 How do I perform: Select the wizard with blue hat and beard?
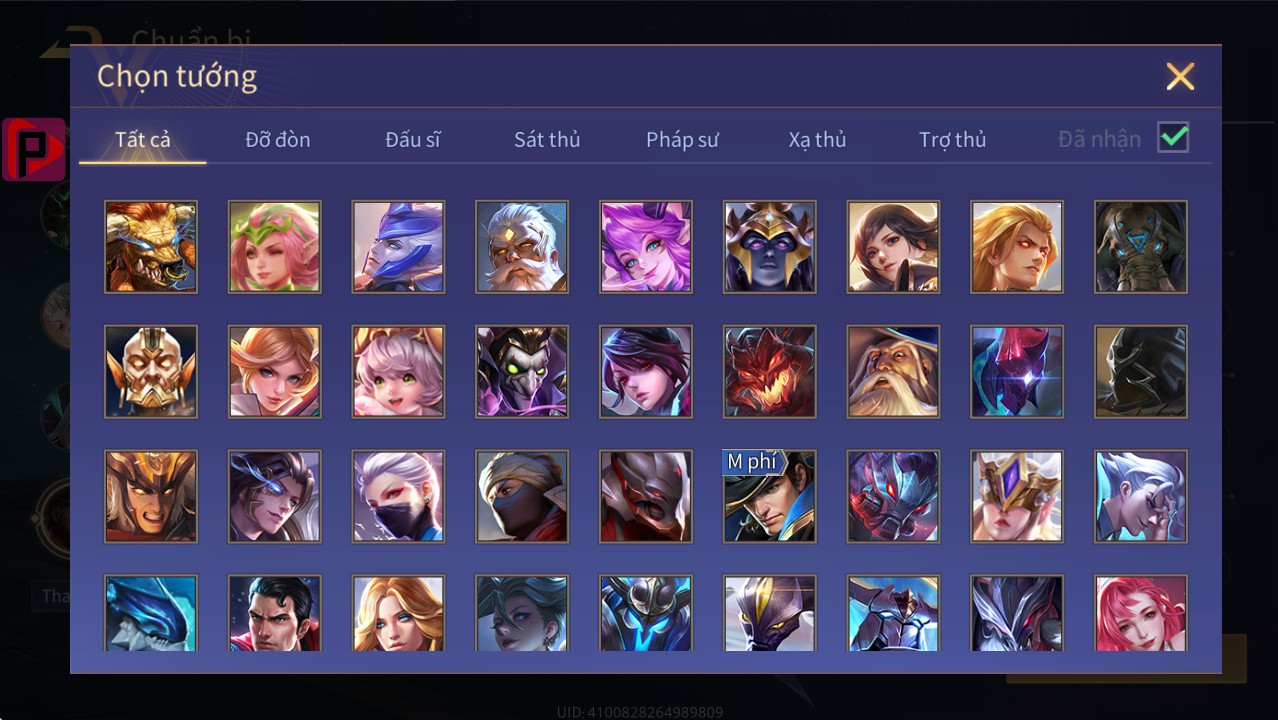pyautogui.click(x=893, y=372)
